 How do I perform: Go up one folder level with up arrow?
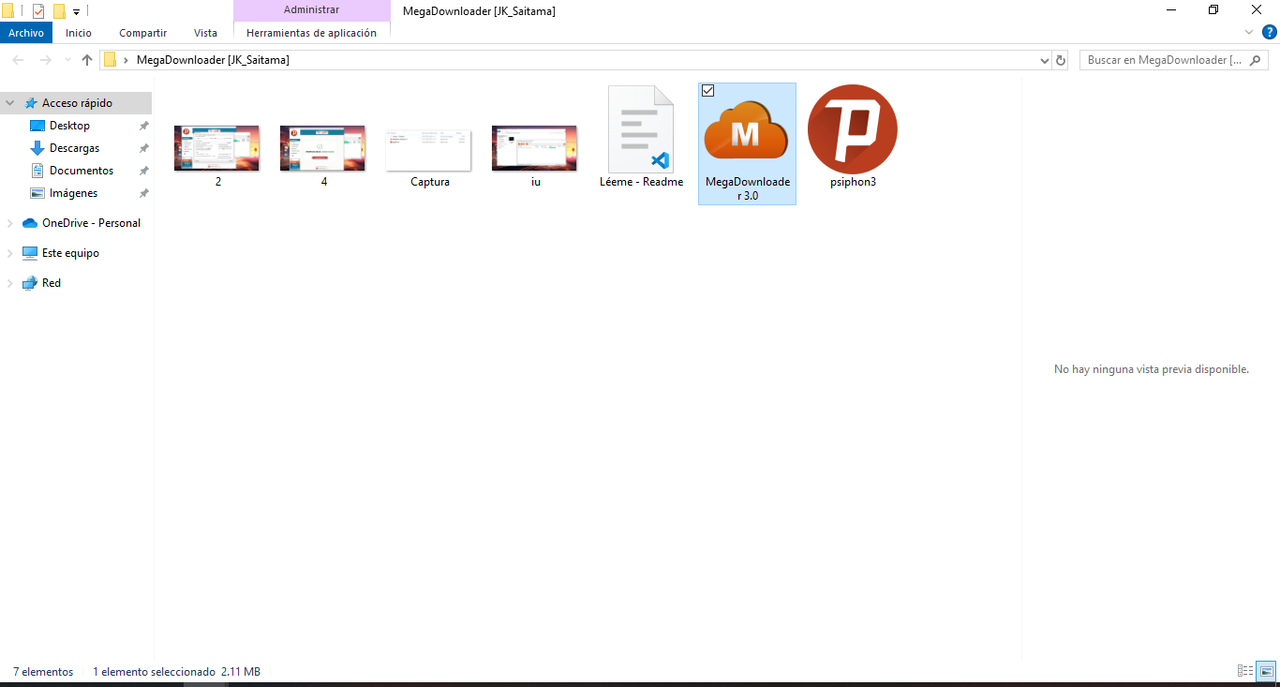click(x=87, y=60)
